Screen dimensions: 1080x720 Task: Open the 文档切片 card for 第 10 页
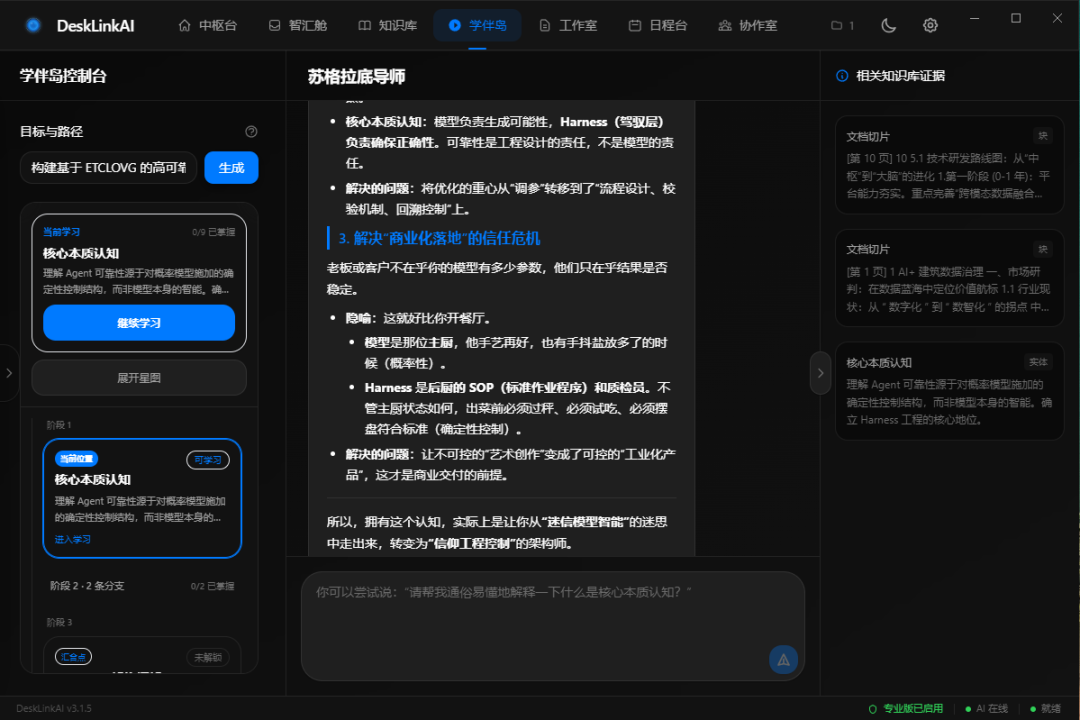[949, 165]
